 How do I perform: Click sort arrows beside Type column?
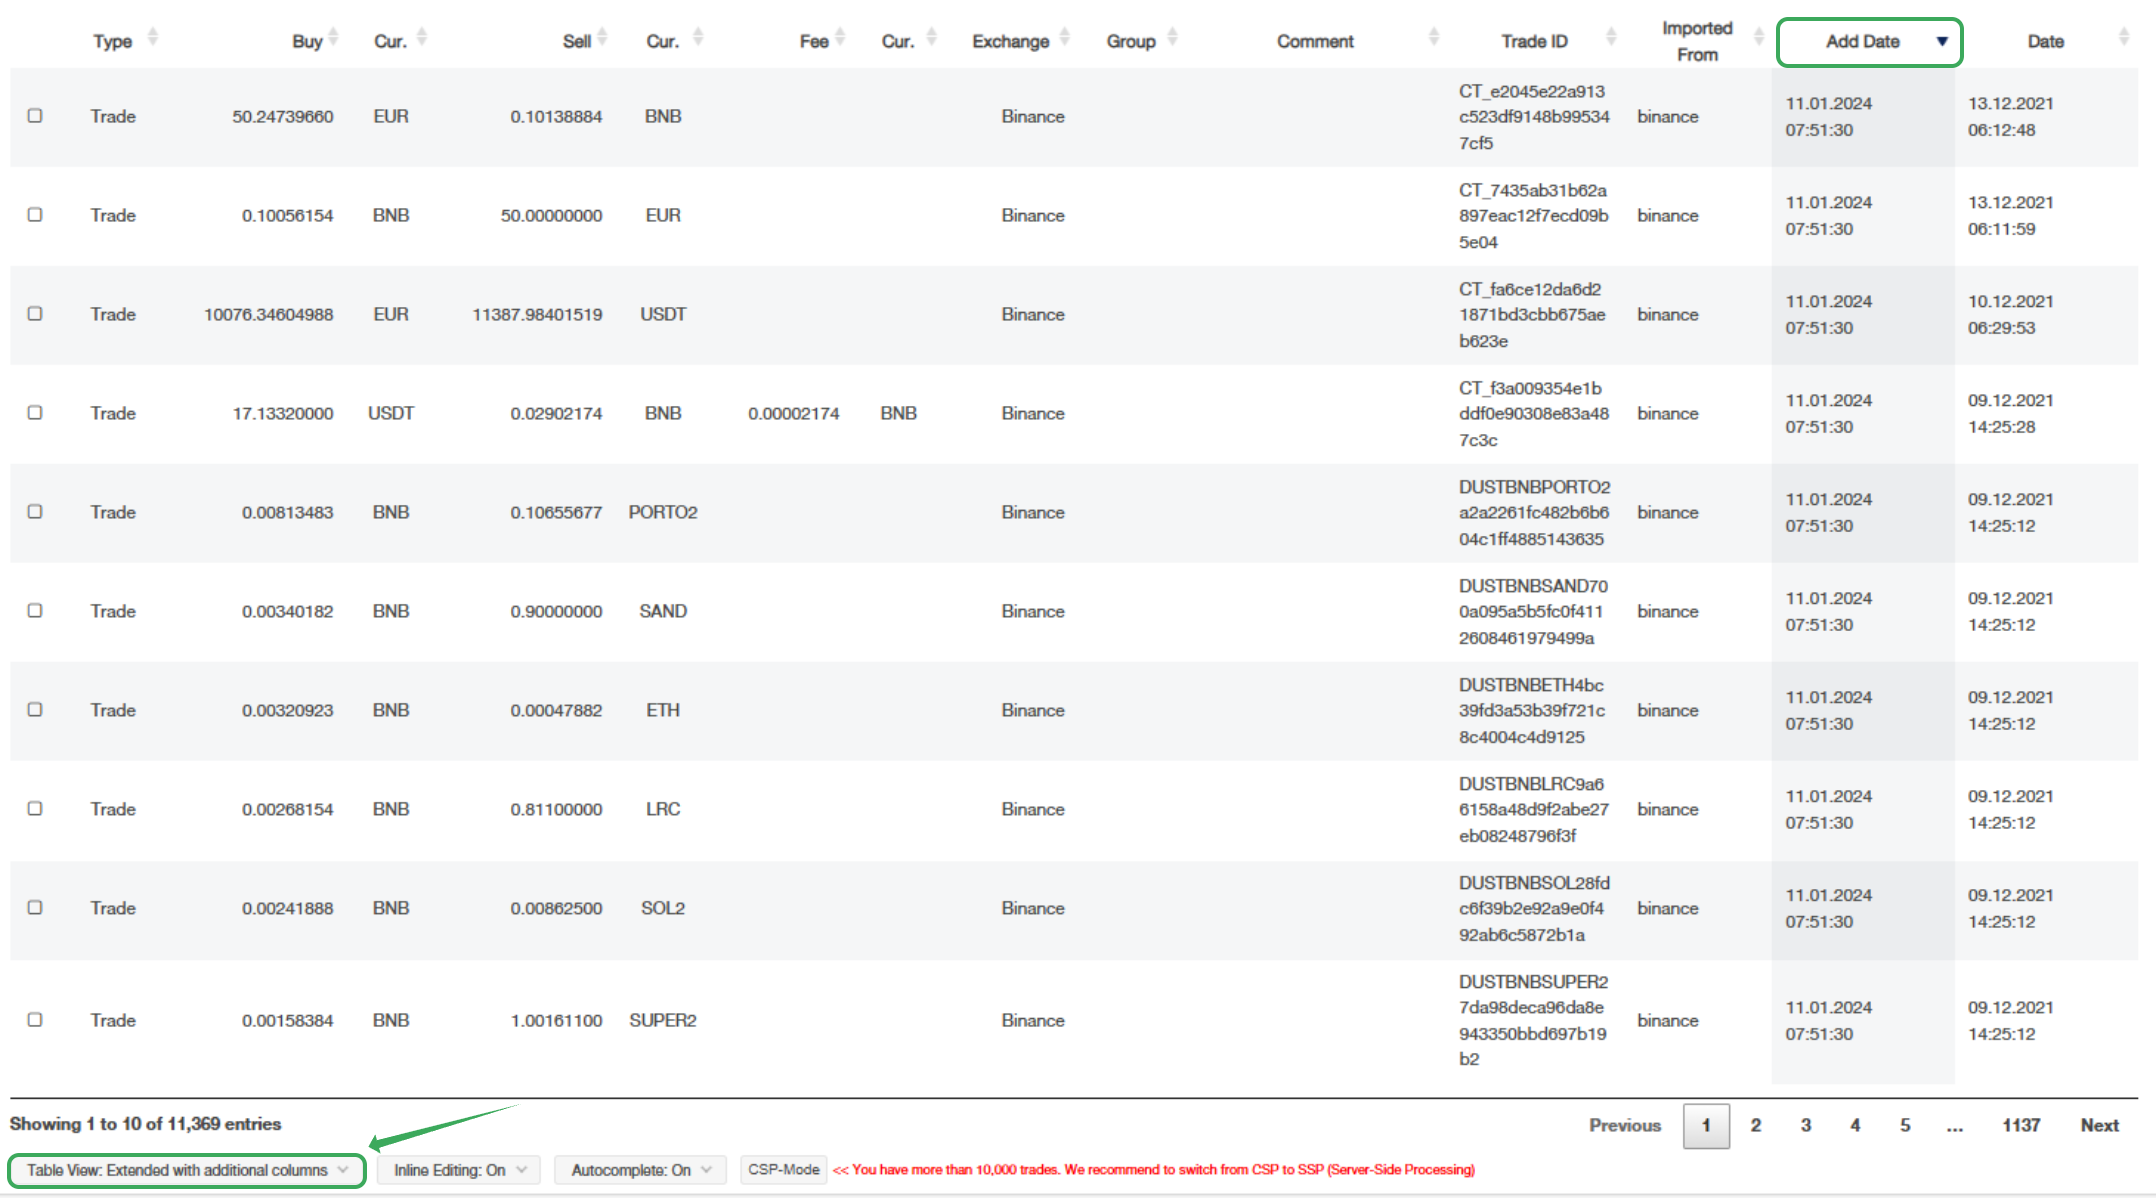click(153, 38)
